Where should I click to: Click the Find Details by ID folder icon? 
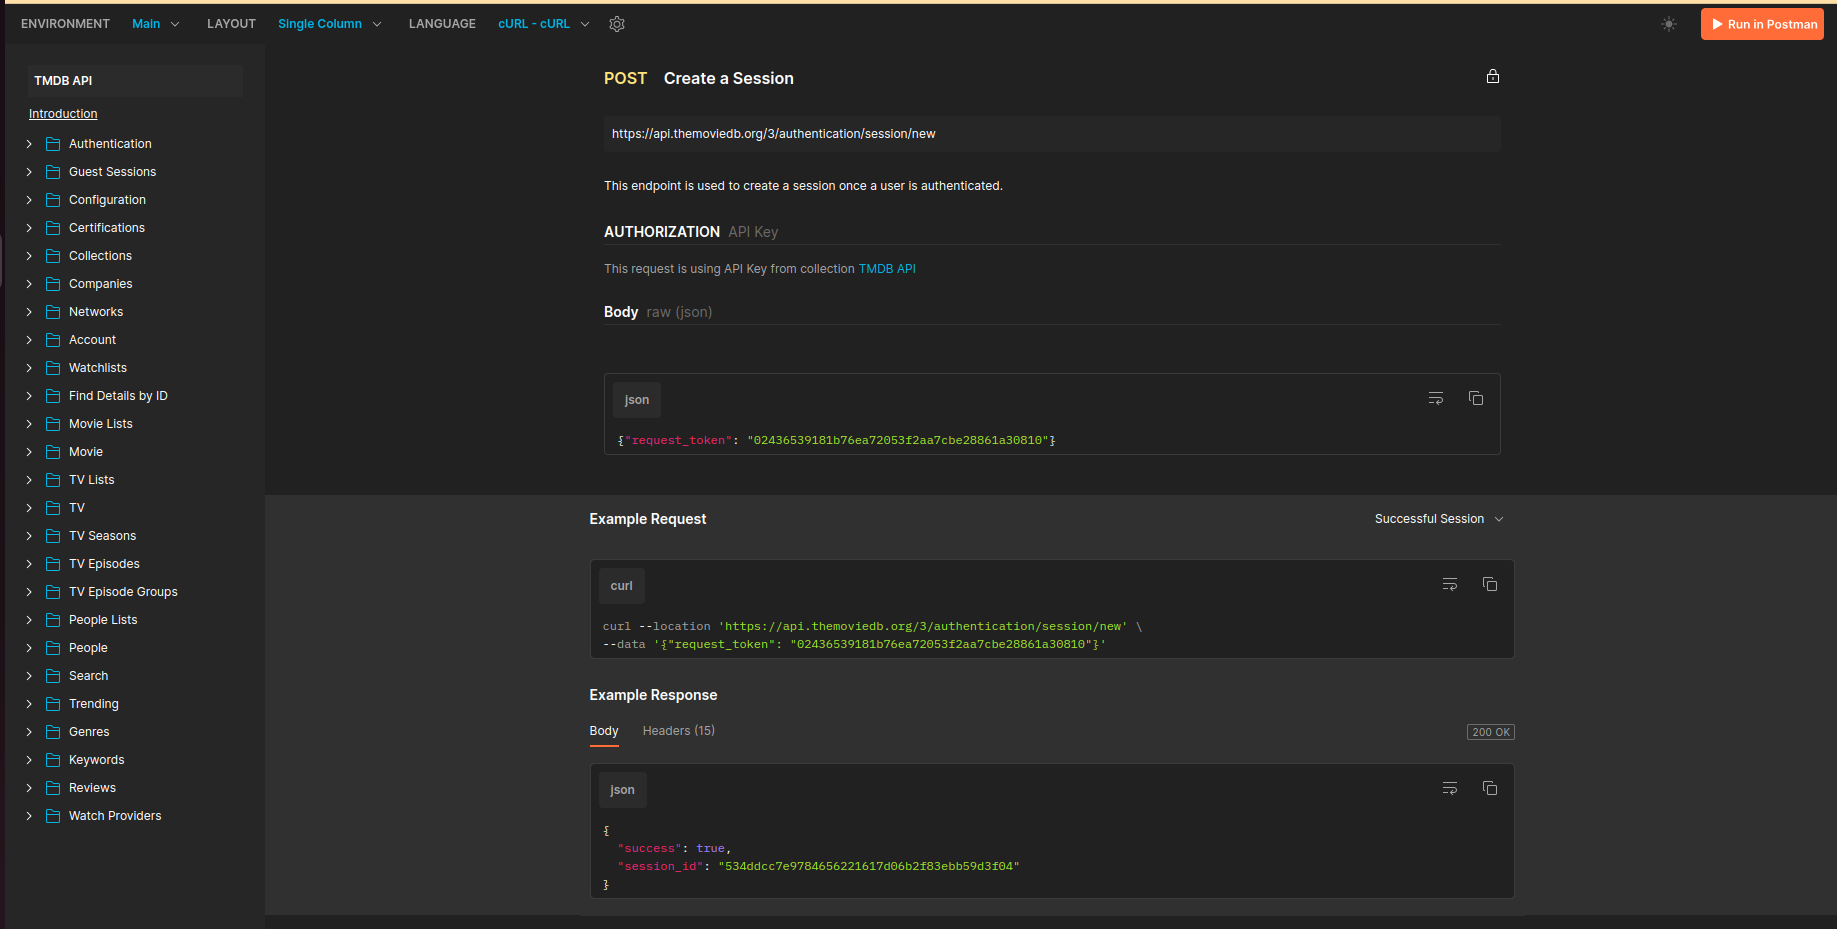[x=53, y=396]
